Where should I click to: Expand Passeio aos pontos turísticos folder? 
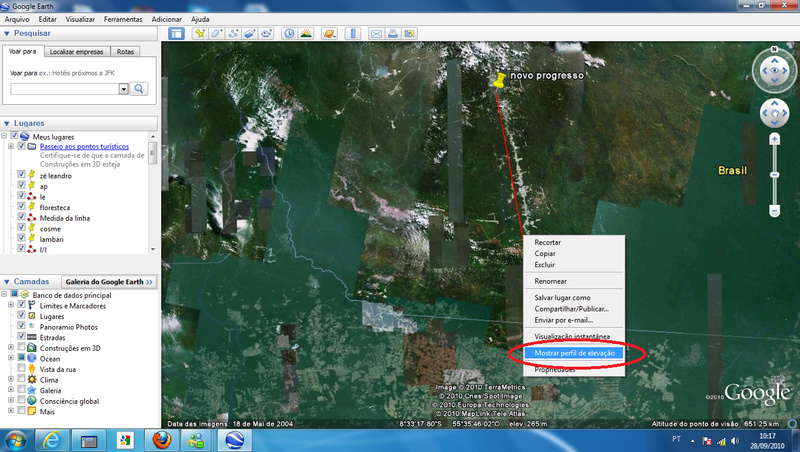[11, 146]
